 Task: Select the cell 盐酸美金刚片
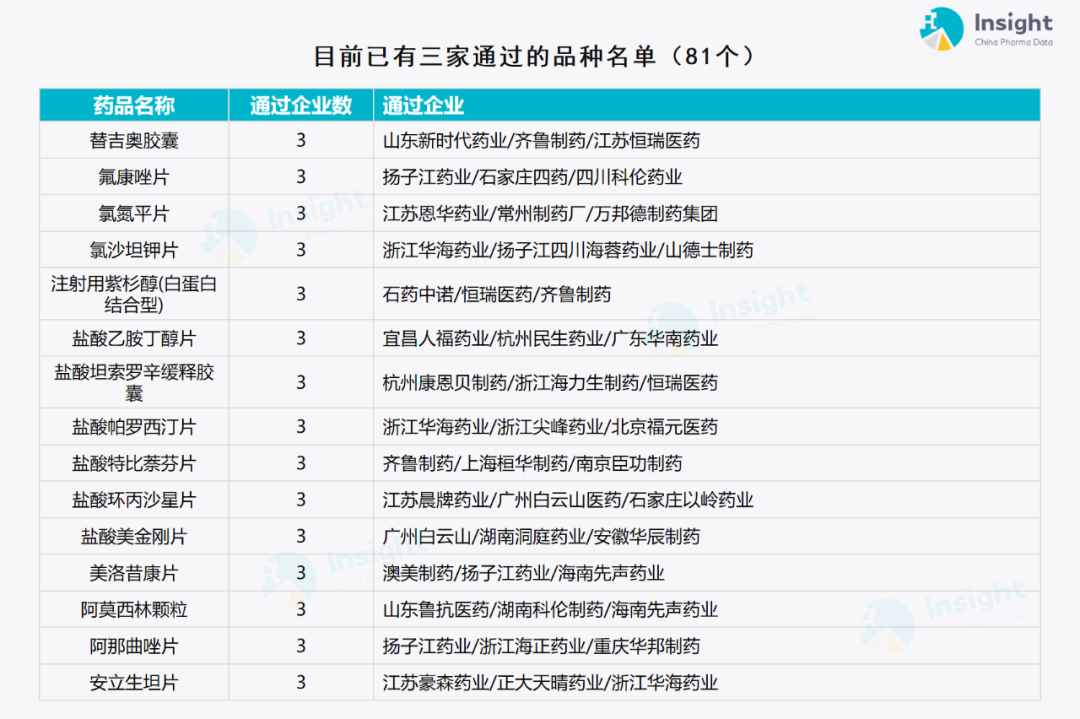[x=134, y=536]
